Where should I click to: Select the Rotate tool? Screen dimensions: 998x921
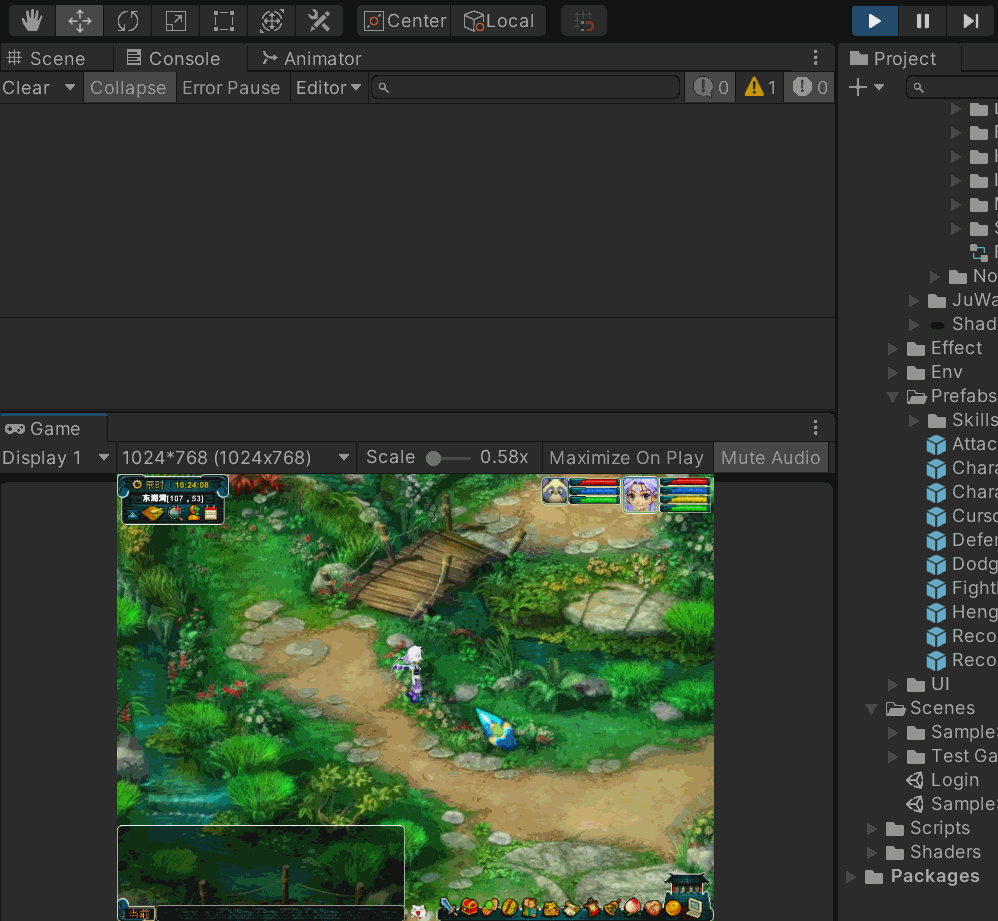click(x=128, y=21)
